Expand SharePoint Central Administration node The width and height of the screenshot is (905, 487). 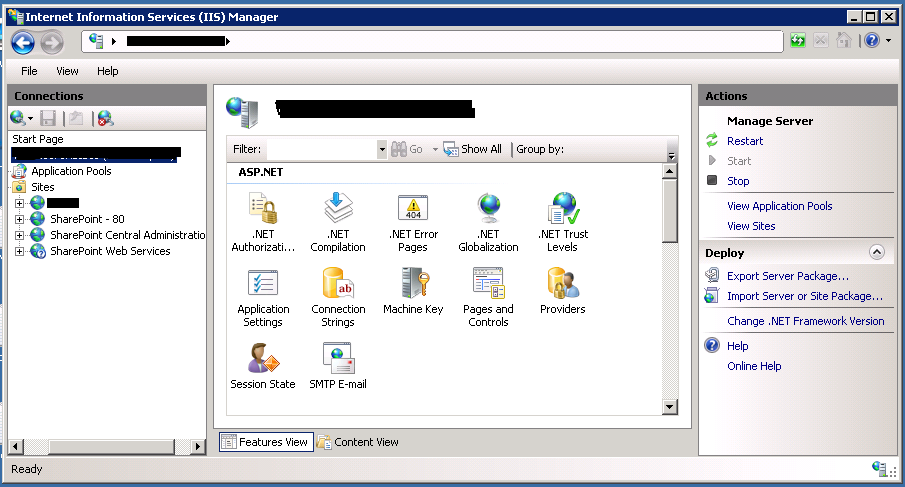pyautogui.click(x=19, y=235)
